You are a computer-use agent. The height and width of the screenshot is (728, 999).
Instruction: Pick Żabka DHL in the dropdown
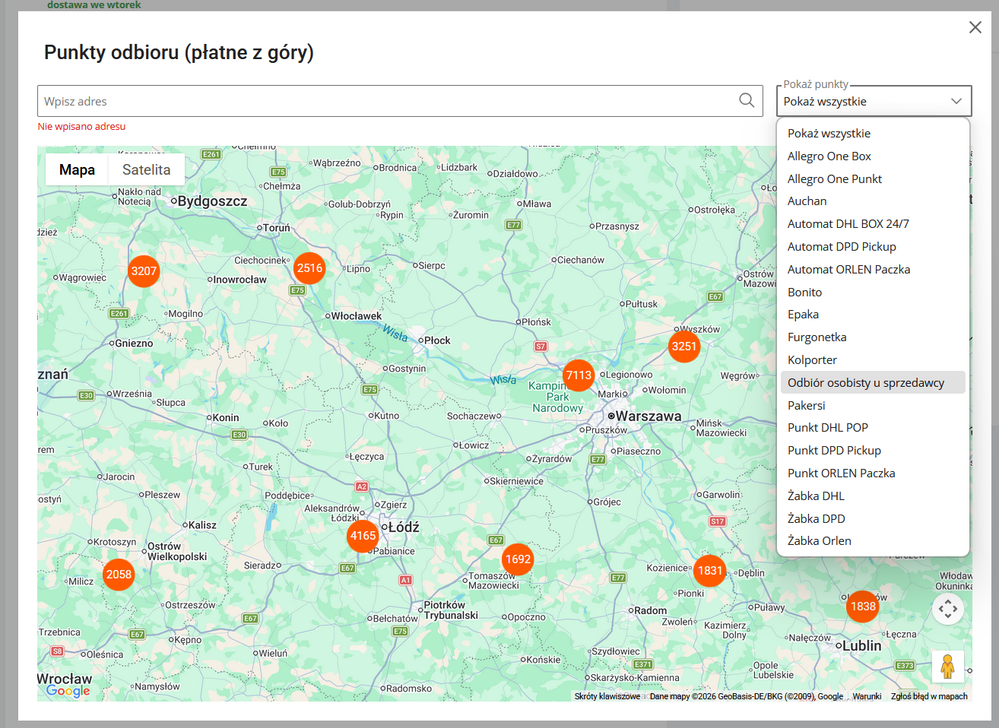[816, 496]
